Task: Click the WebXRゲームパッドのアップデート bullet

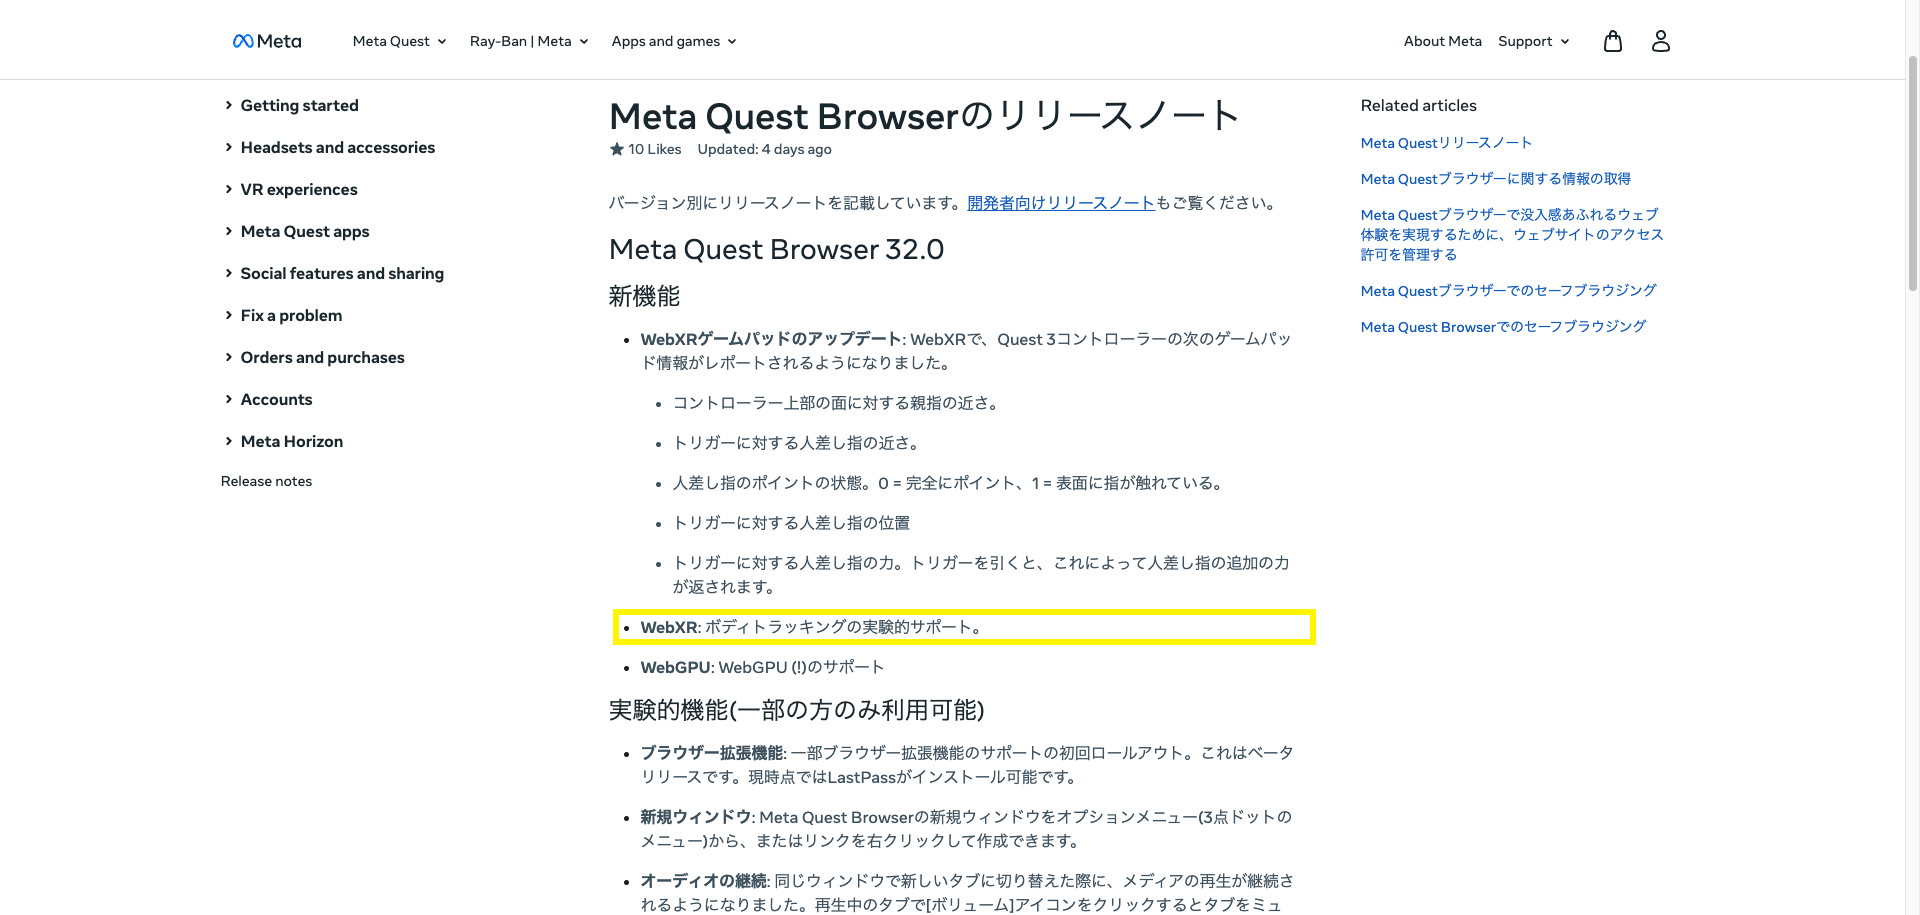Action: (966, 351)
